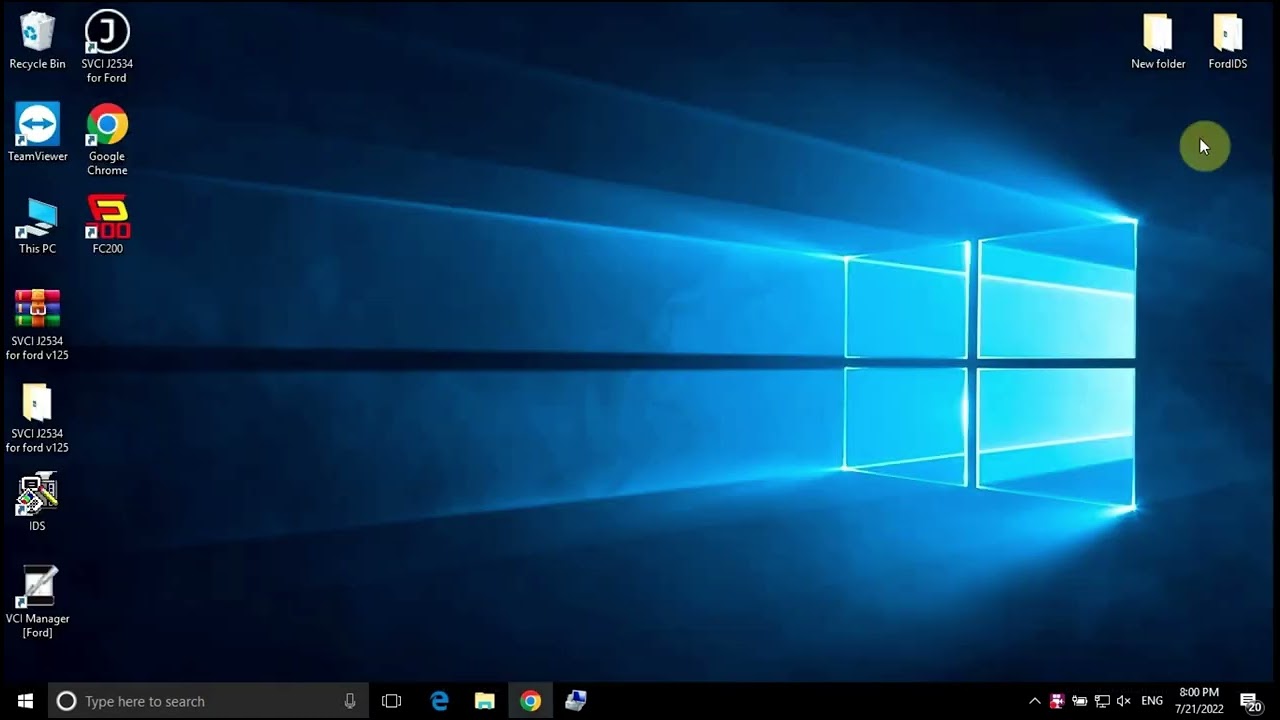The image size is (1280, 720).
Task: Select the Google Chrome desktop shortcut
Action: pos(107,140)
